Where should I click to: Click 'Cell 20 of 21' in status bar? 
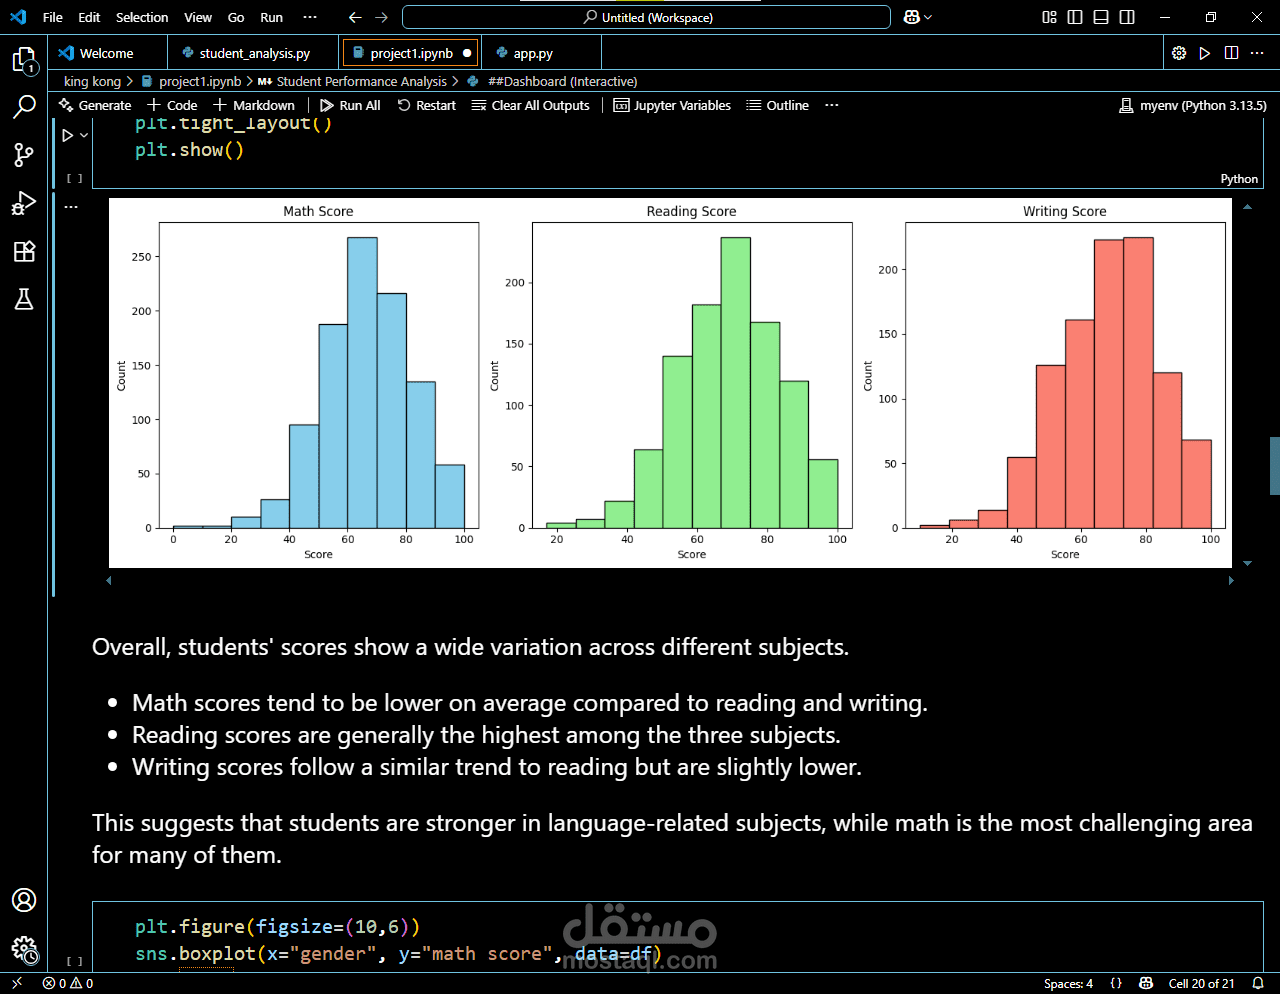tap(1201, 983)
